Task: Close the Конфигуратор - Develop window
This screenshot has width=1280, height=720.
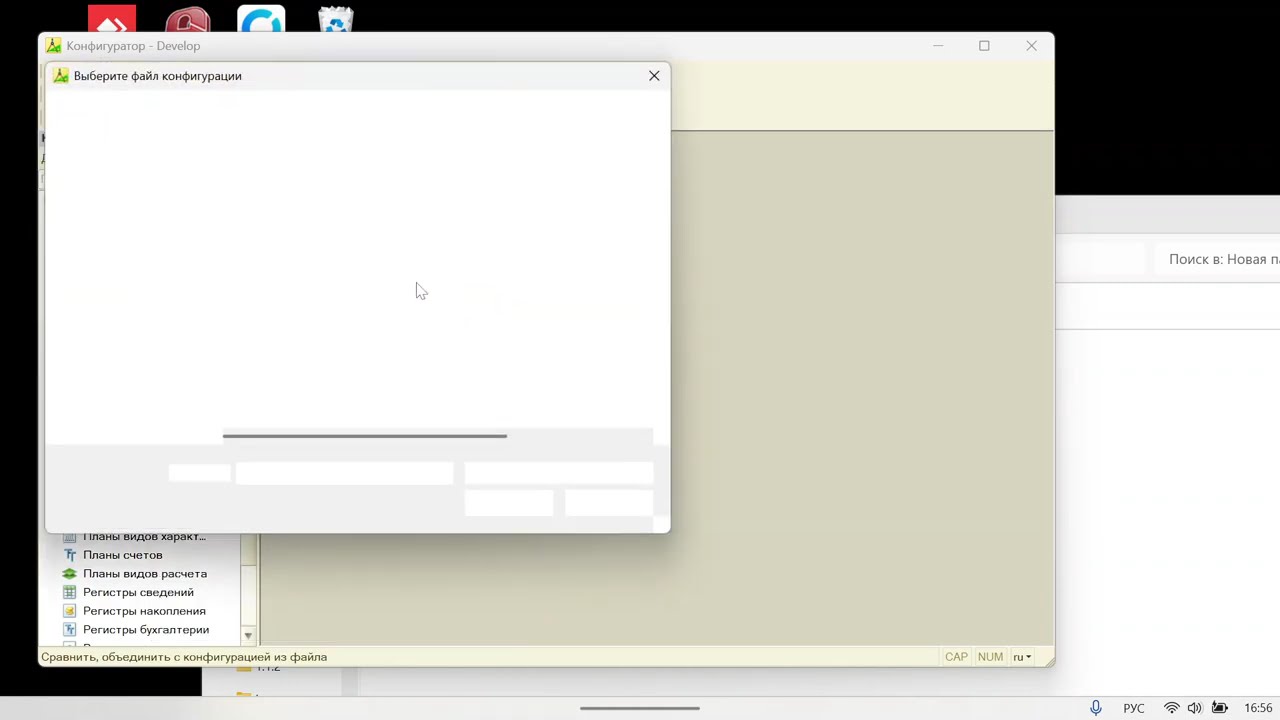Action: tap(1031, 46)
